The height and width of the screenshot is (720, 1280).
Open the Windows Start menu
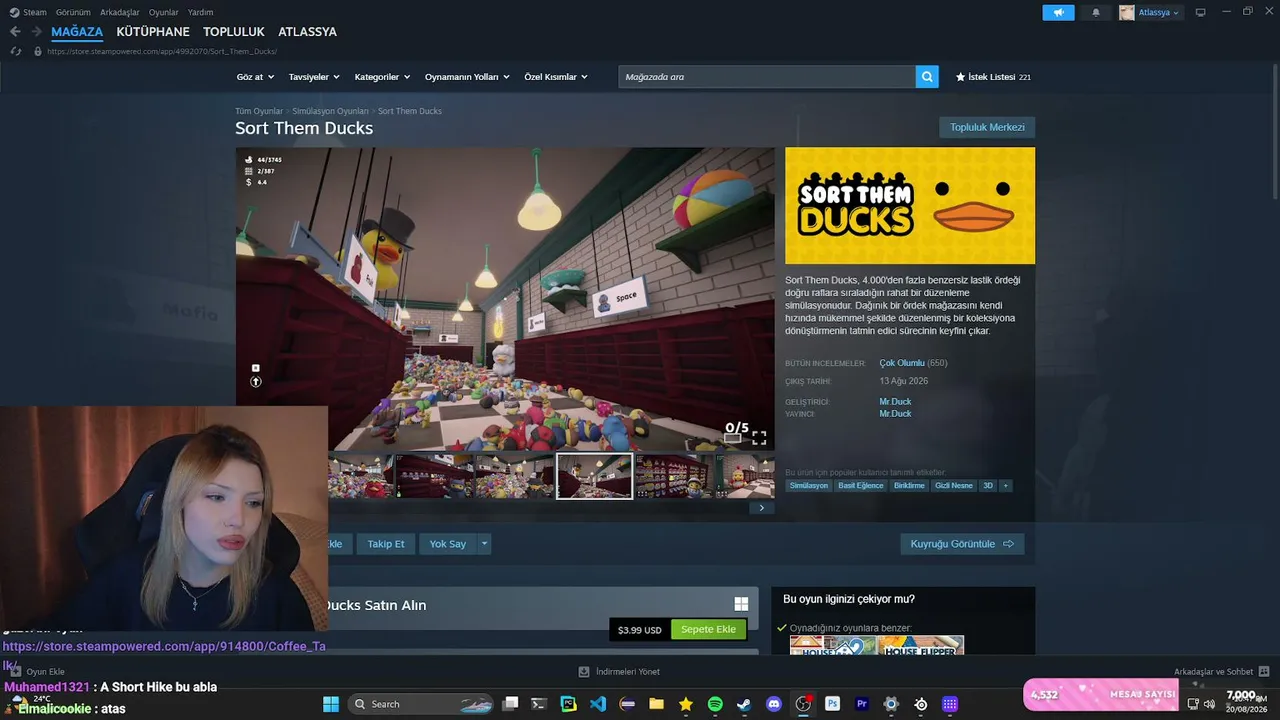point(330,704)
